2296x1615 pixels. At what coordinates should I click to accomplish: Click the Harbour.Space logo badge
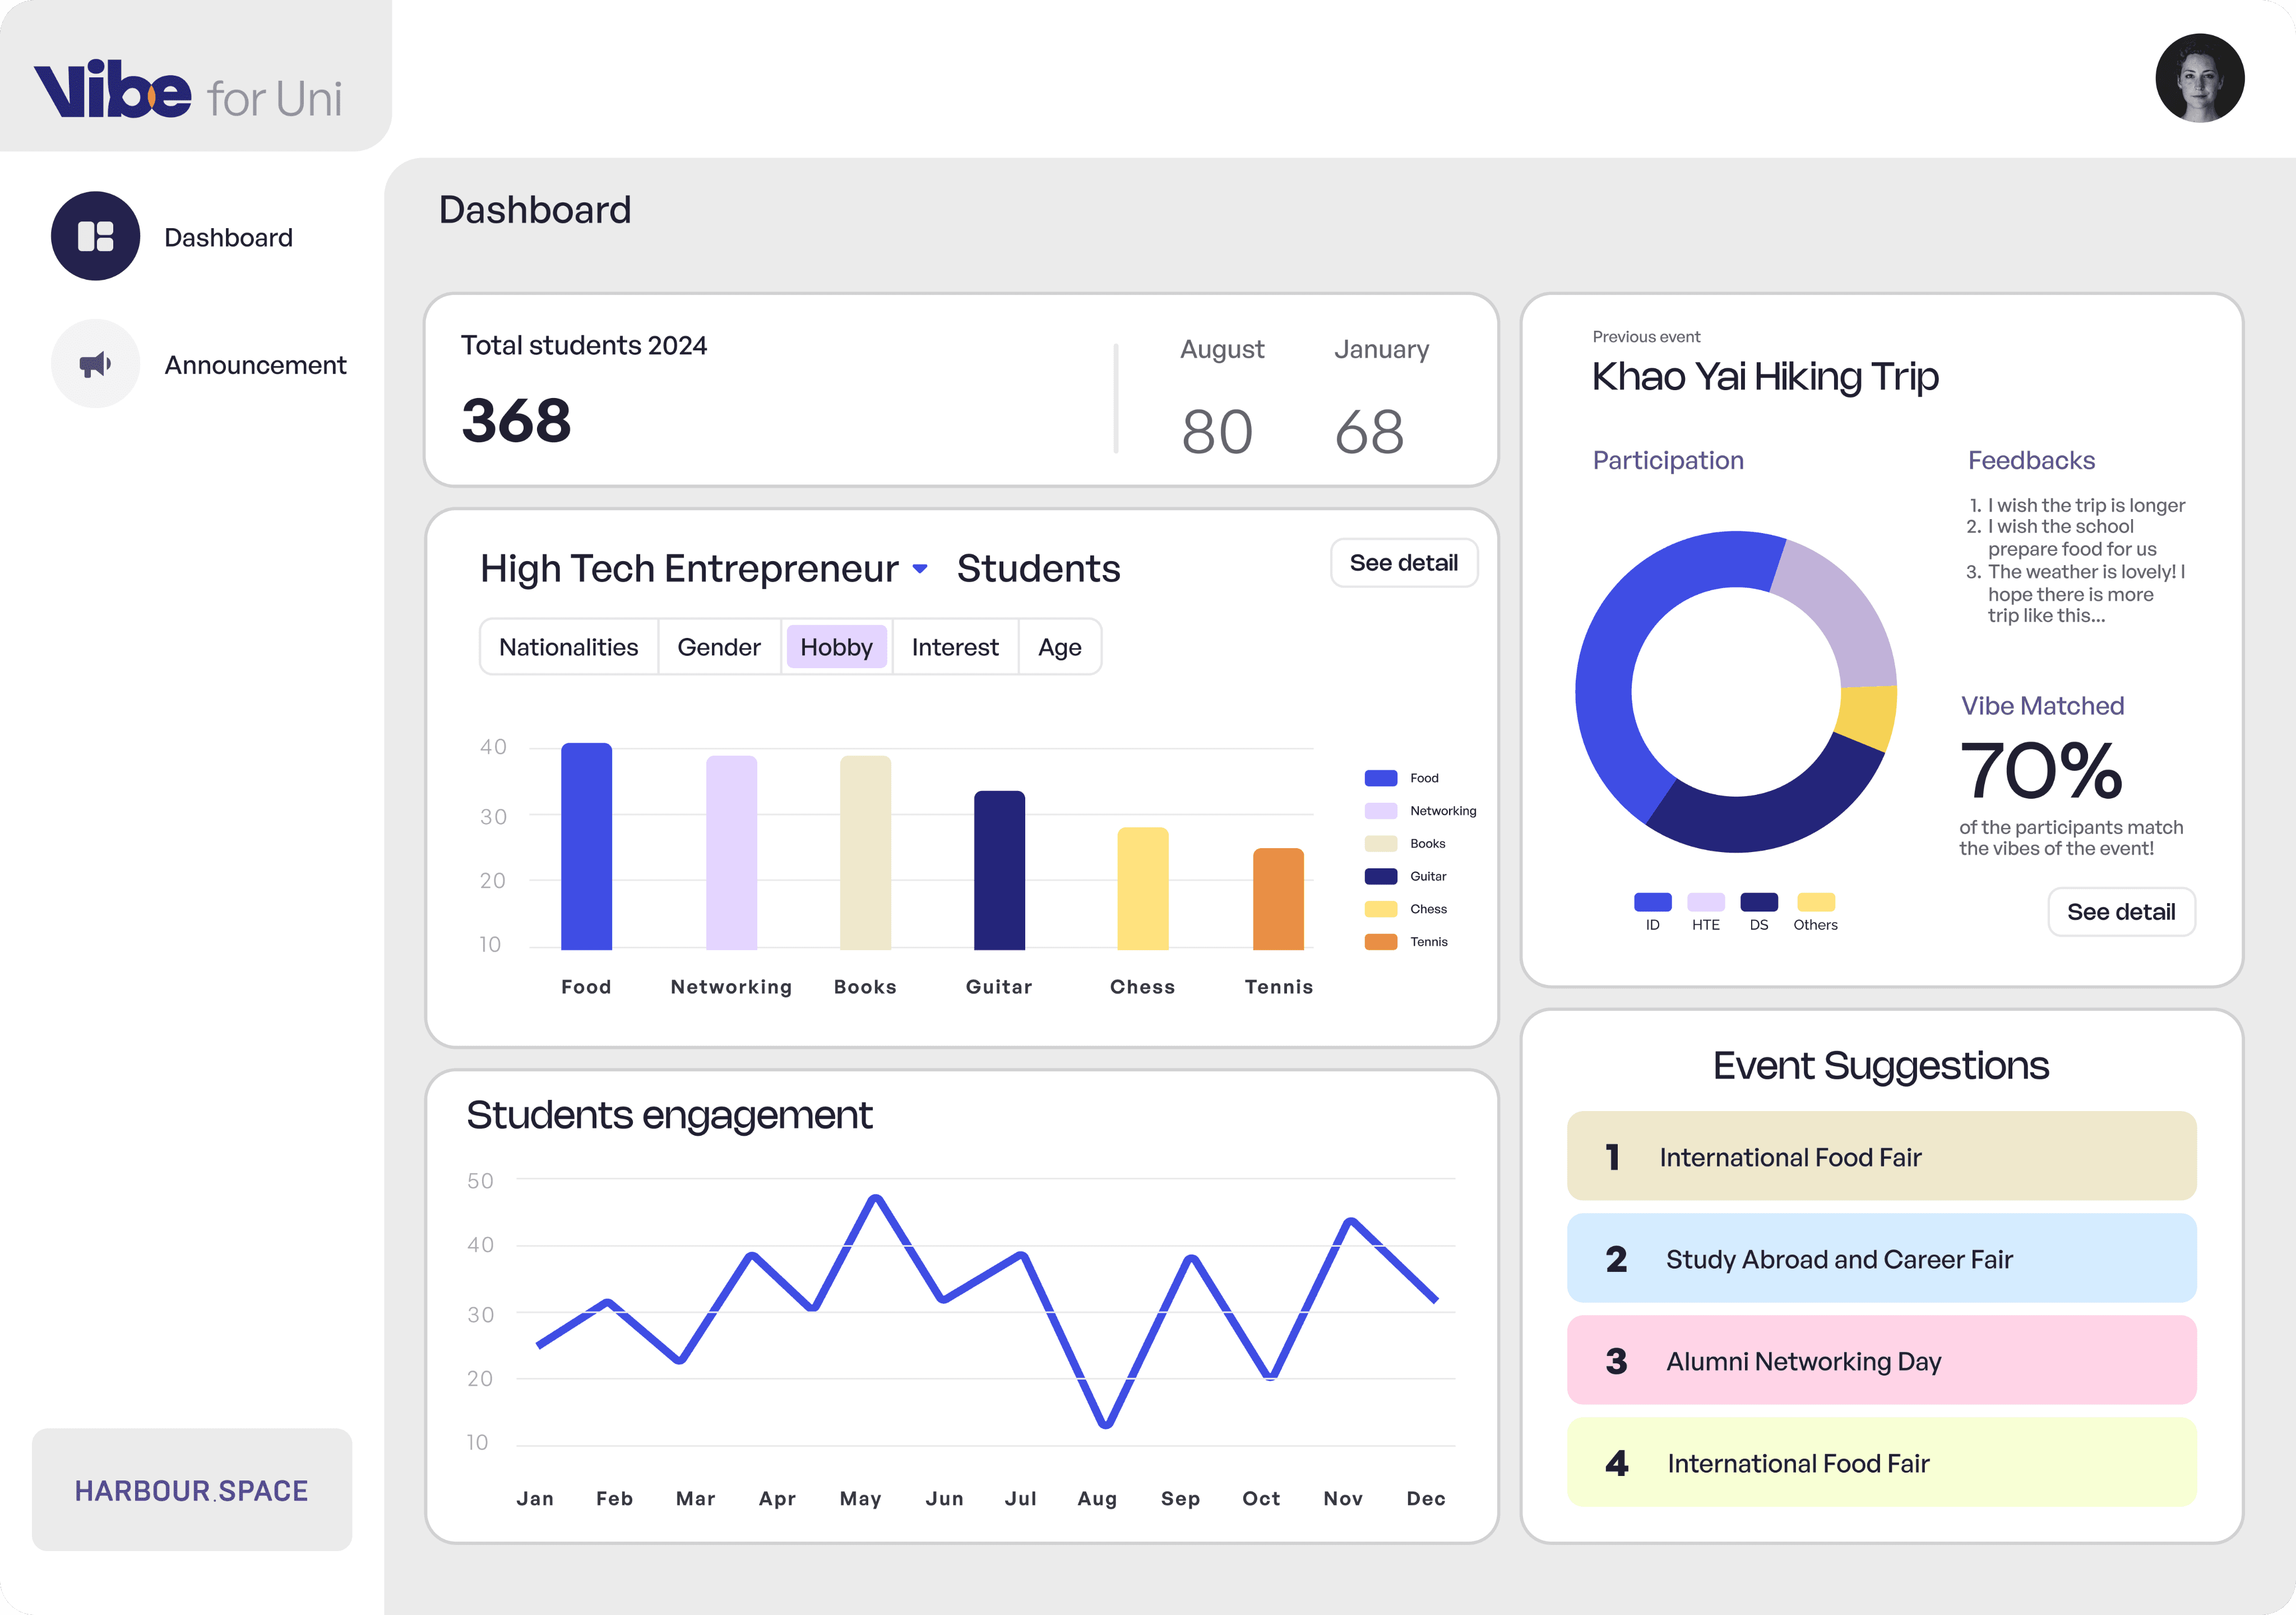point(191,1489)
